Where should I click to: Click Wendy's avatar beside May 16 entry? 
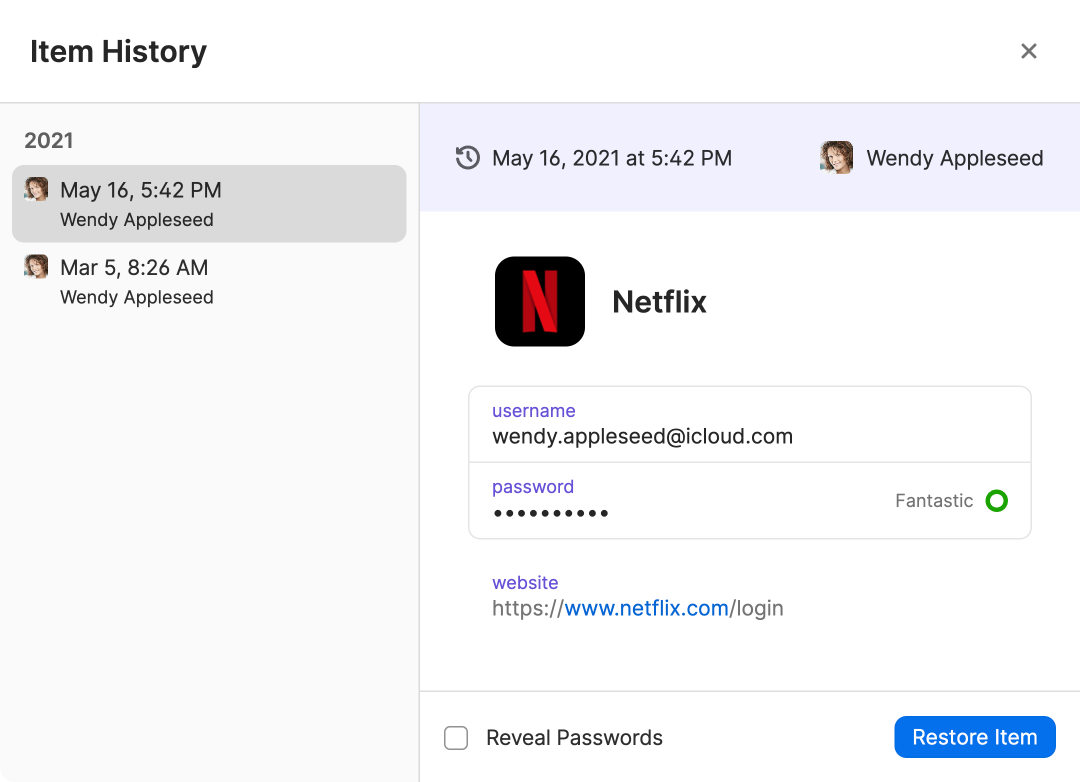click(x=36, y=189)
